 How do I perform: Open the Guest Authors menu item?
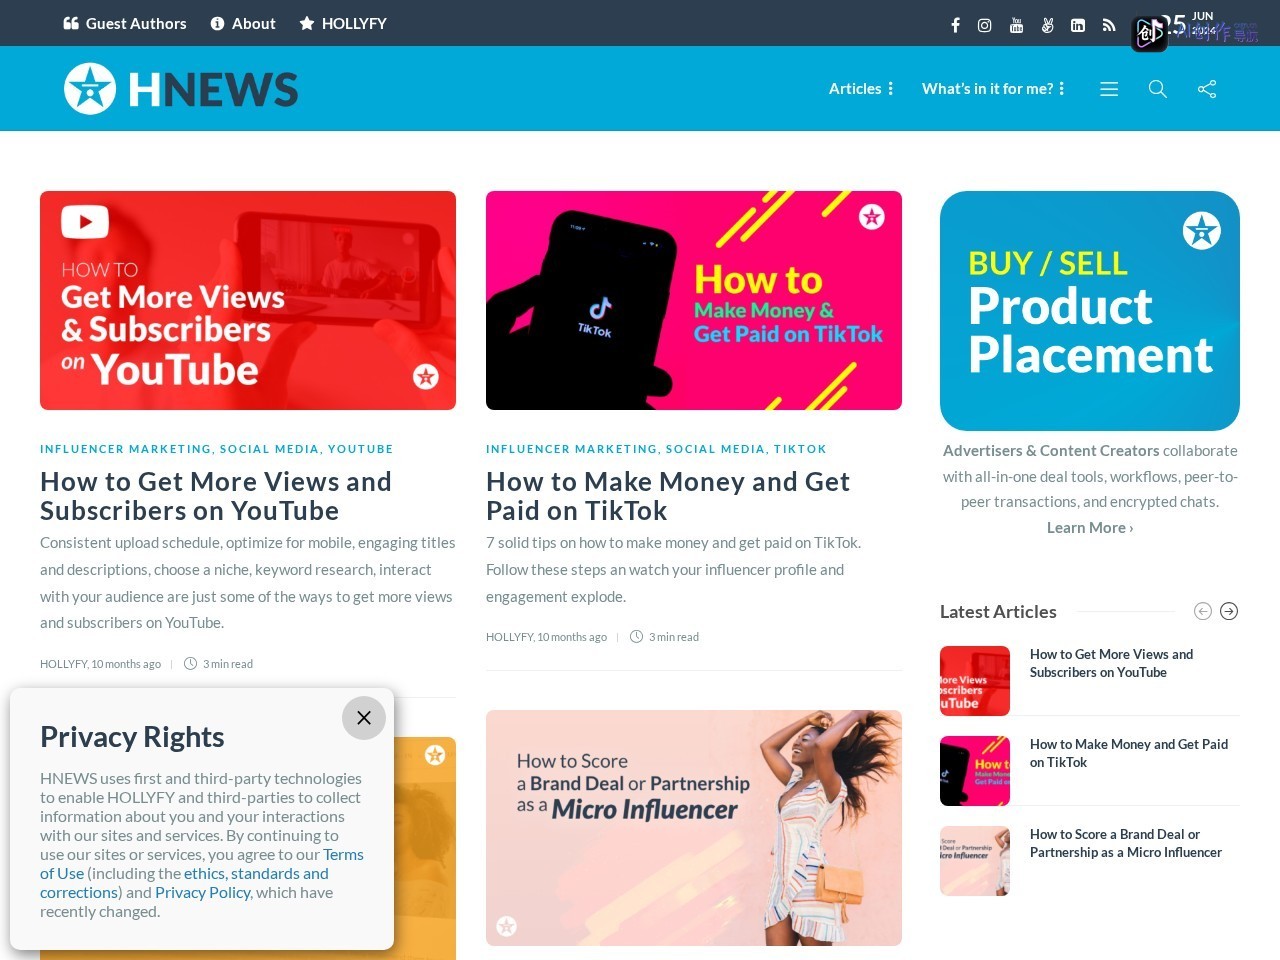tap(125, 23)
